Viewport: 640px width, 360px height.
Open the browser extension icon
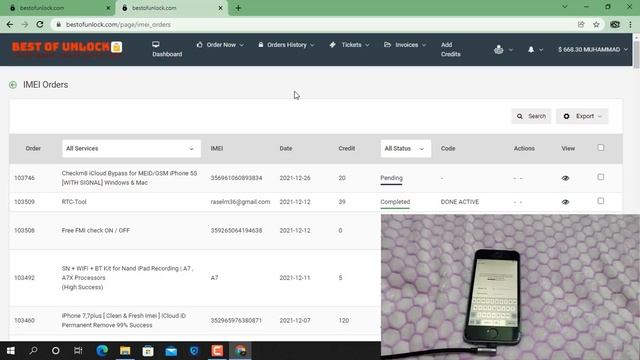click(615, 24)
